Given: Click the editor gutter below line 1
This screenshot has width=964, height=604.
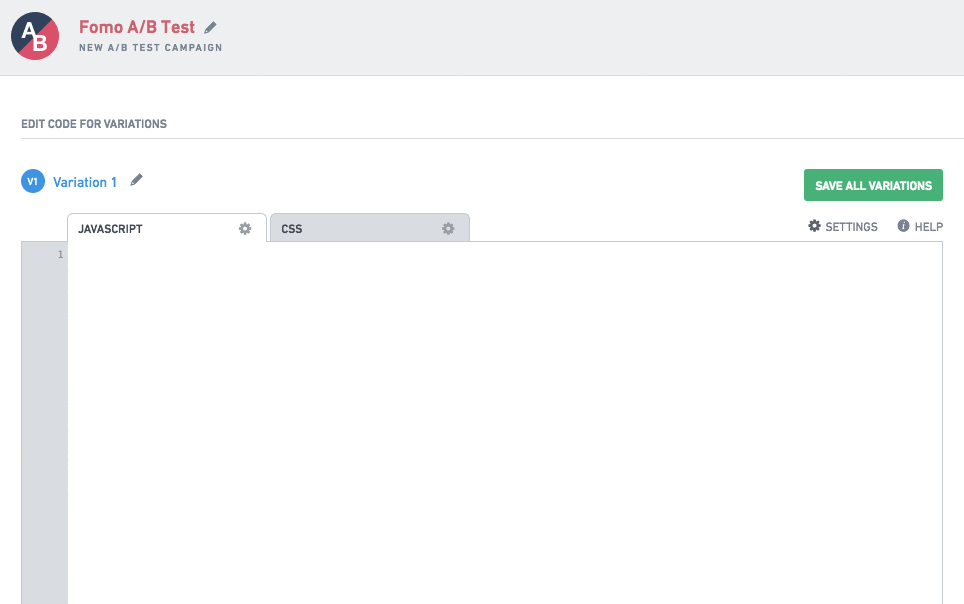Looking at the screenshot, I should [44, 431].
